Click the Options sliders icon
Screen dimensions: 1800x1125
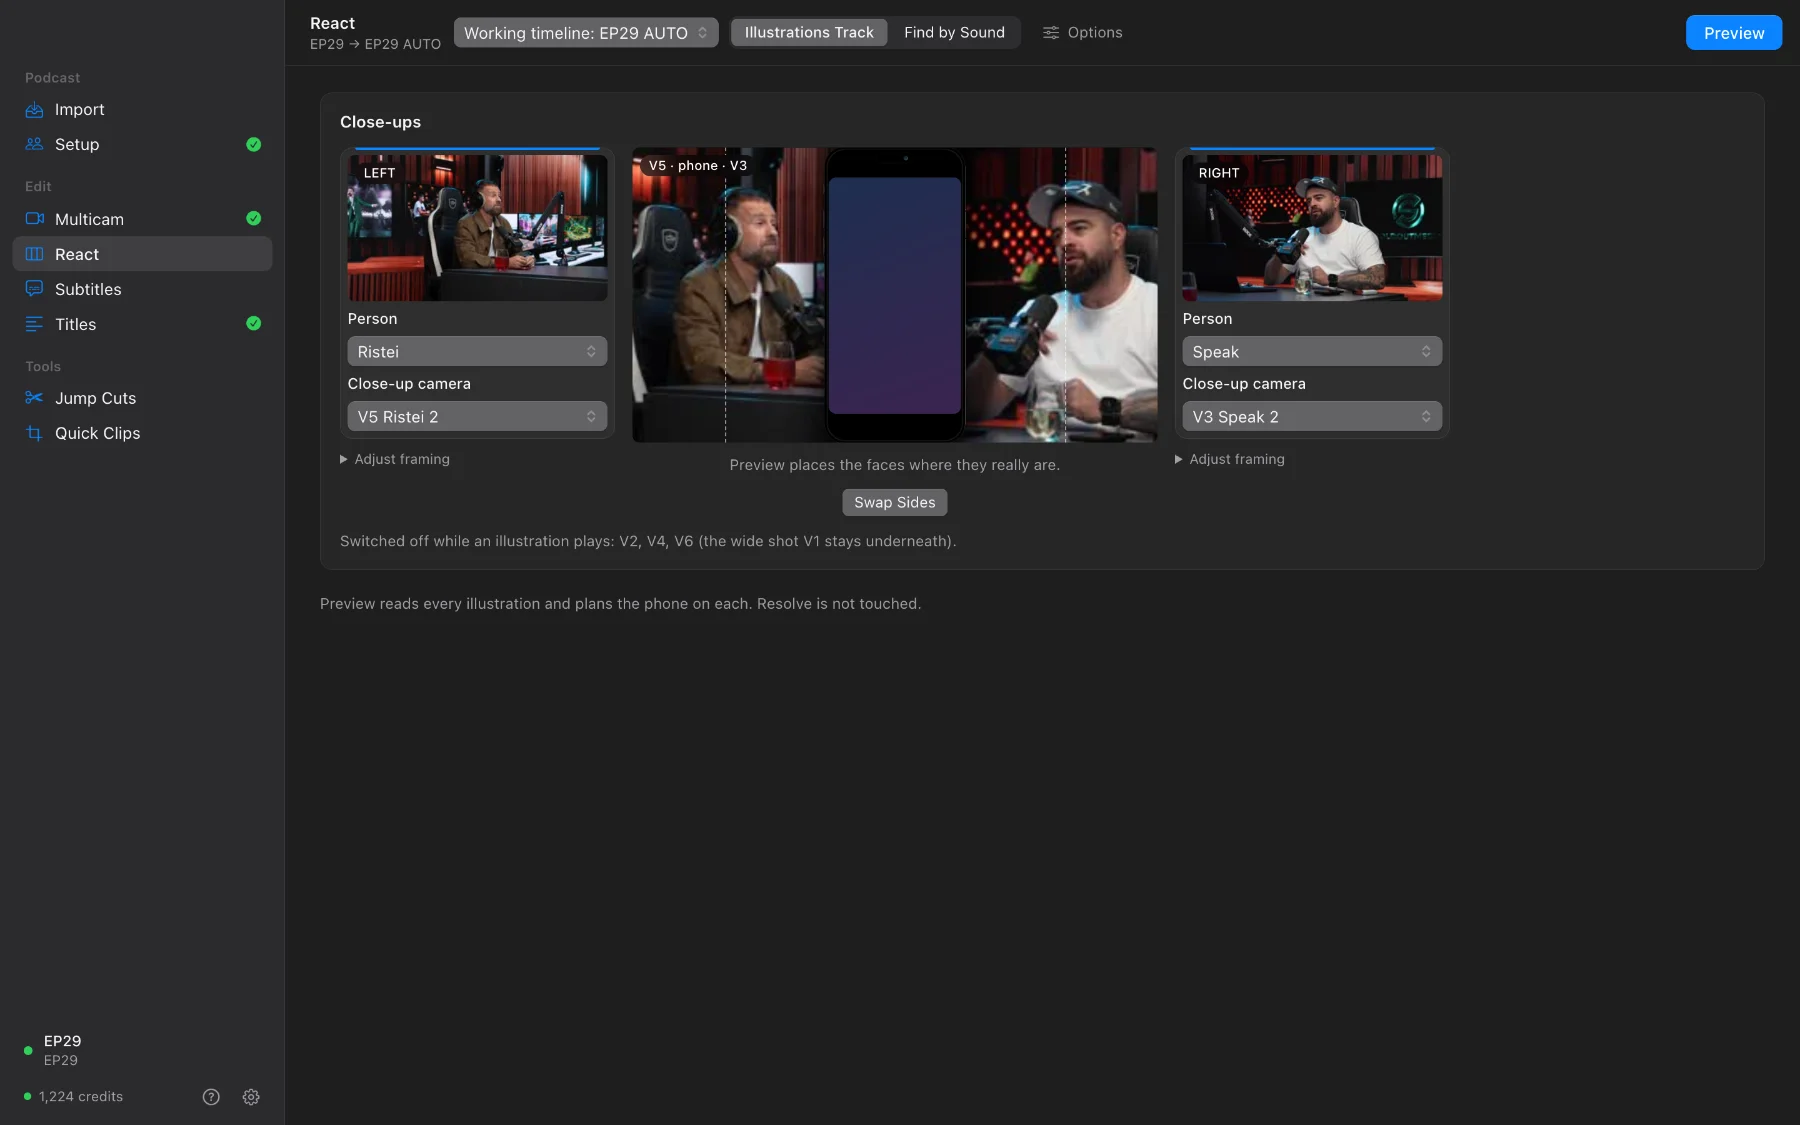pos(1051,33)
